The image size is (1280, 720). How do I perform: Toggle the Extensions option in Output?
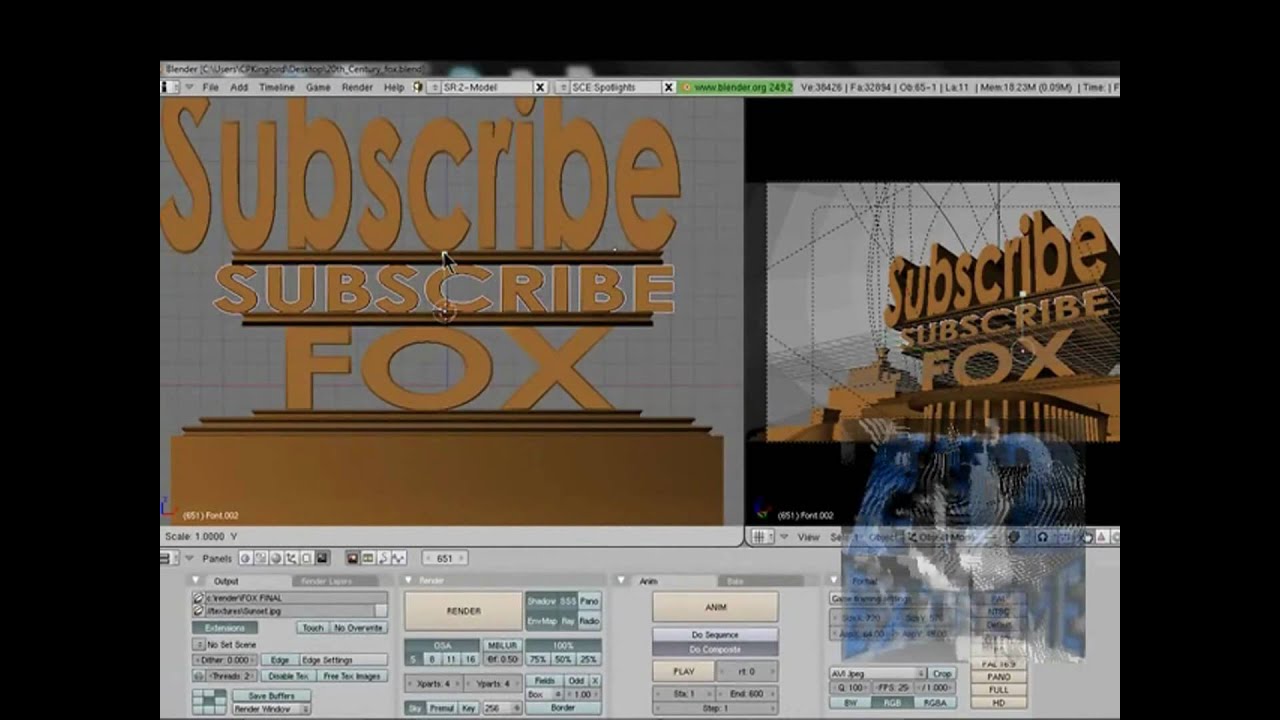(x=225, y=628)
